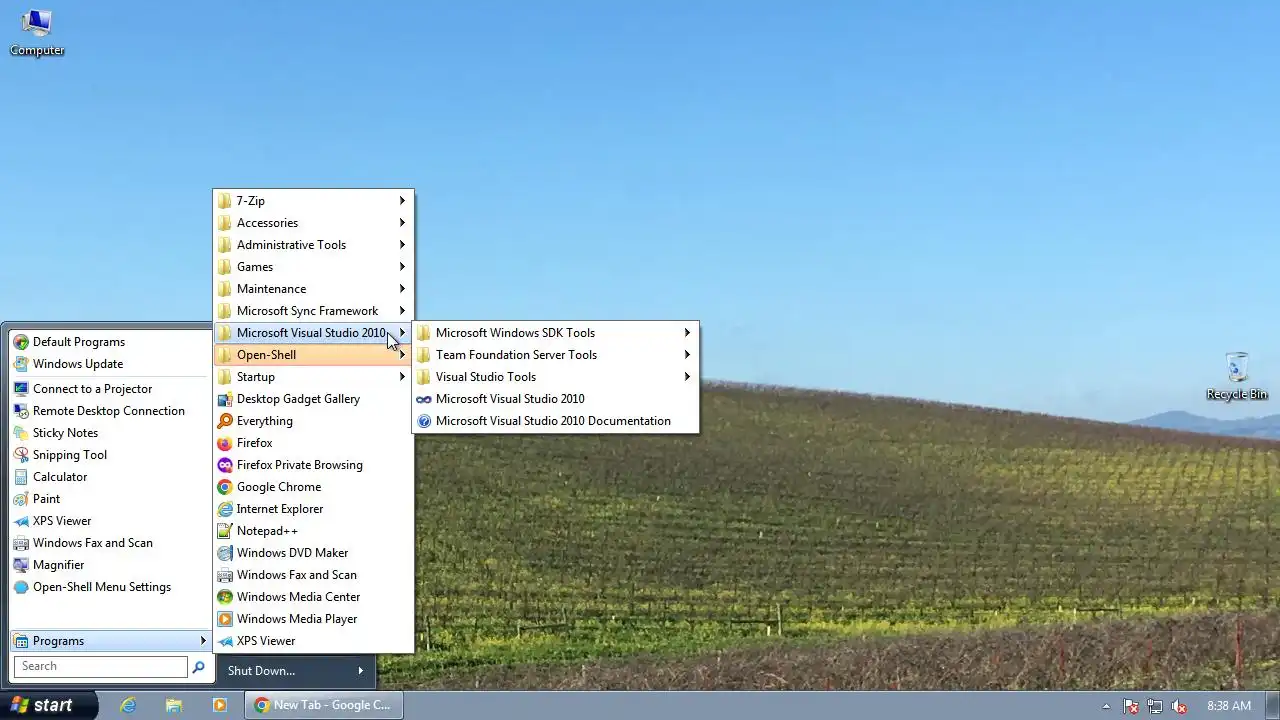Click the Programs menu item

[x=109, y=641]
